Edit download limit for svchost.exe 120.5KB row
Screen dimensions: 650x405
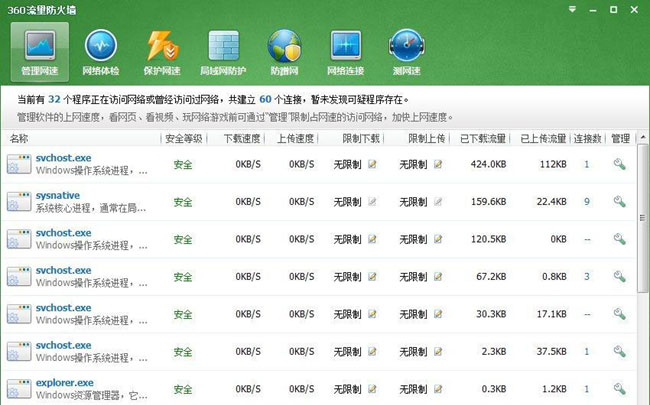click(x=372, y=239)
